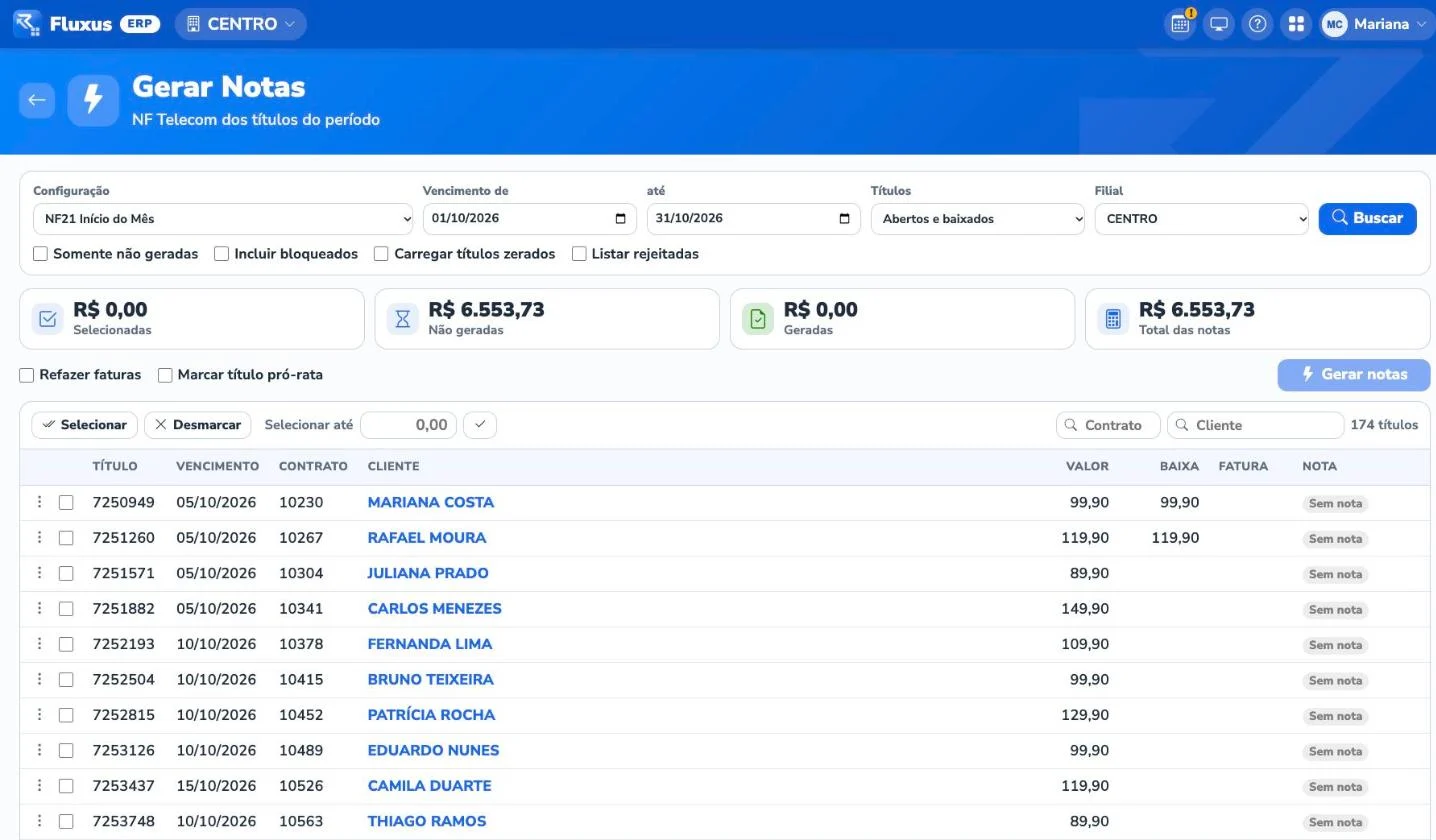1436x840 pixels.
Task: Click the VENCIMENTO column header
Action: 217,466
